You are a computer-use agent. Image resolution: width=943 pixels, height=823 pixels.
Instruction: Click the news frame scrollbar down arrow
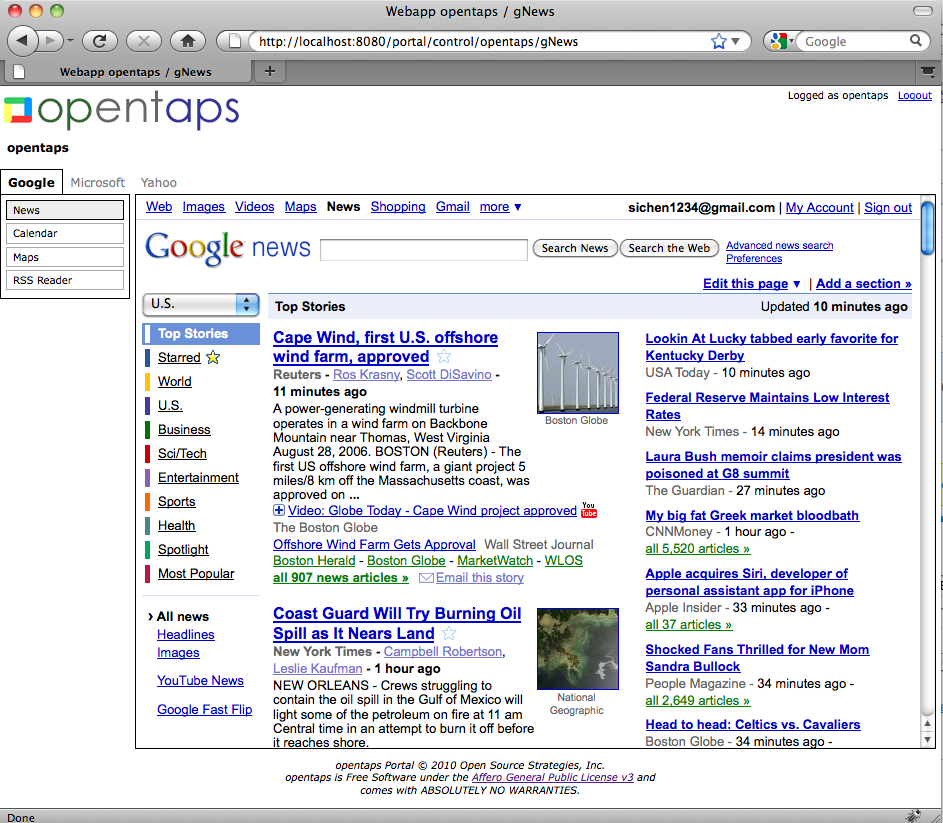coord(927,740)
